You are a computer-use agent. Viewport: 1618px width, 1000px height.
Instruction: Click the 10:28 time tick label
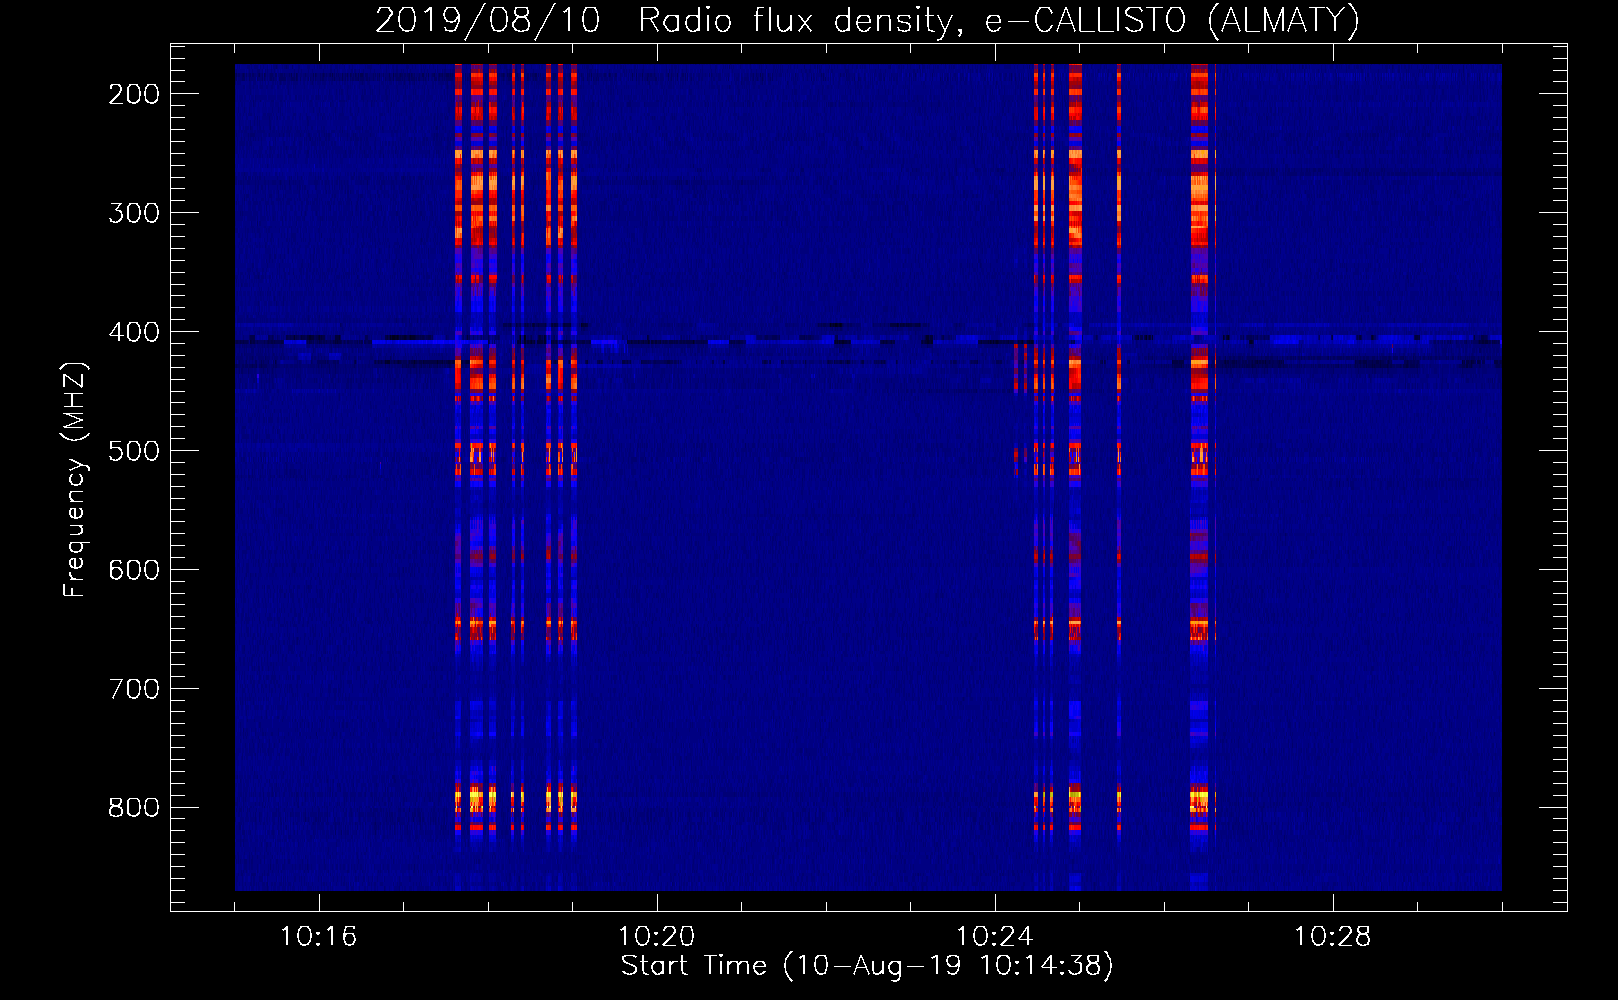click(x=1332, y=937)
